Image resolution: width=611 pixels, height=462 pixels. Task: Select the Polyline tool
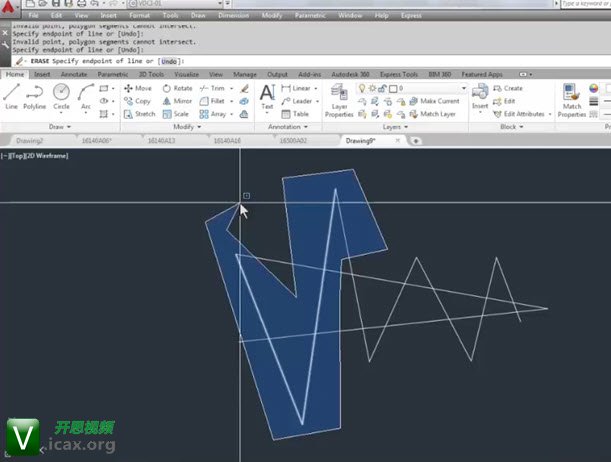point(34,96)
